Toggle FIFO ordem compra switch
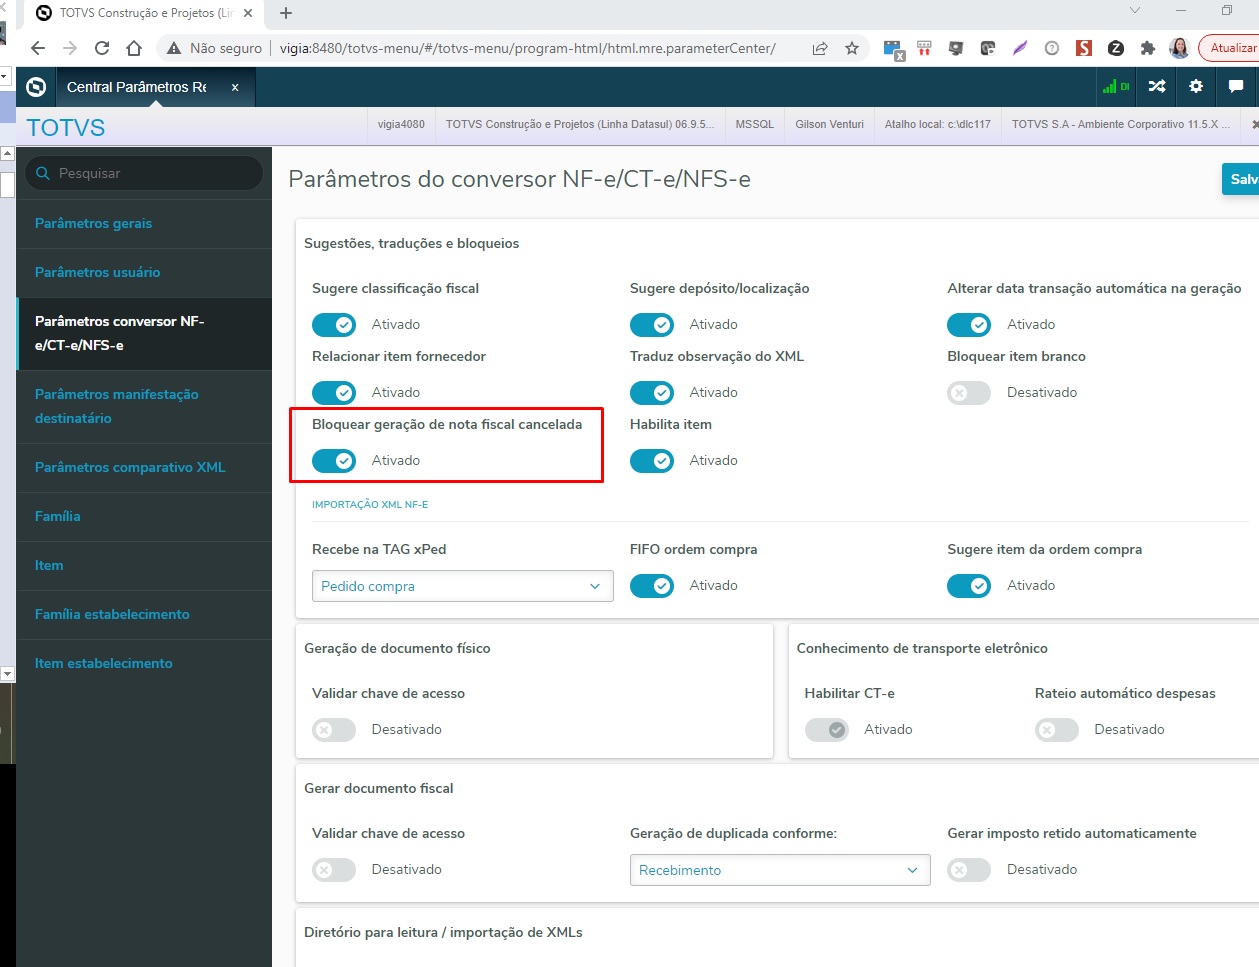This screenshot has height=967, width=1259. click(x=652, y=586)
